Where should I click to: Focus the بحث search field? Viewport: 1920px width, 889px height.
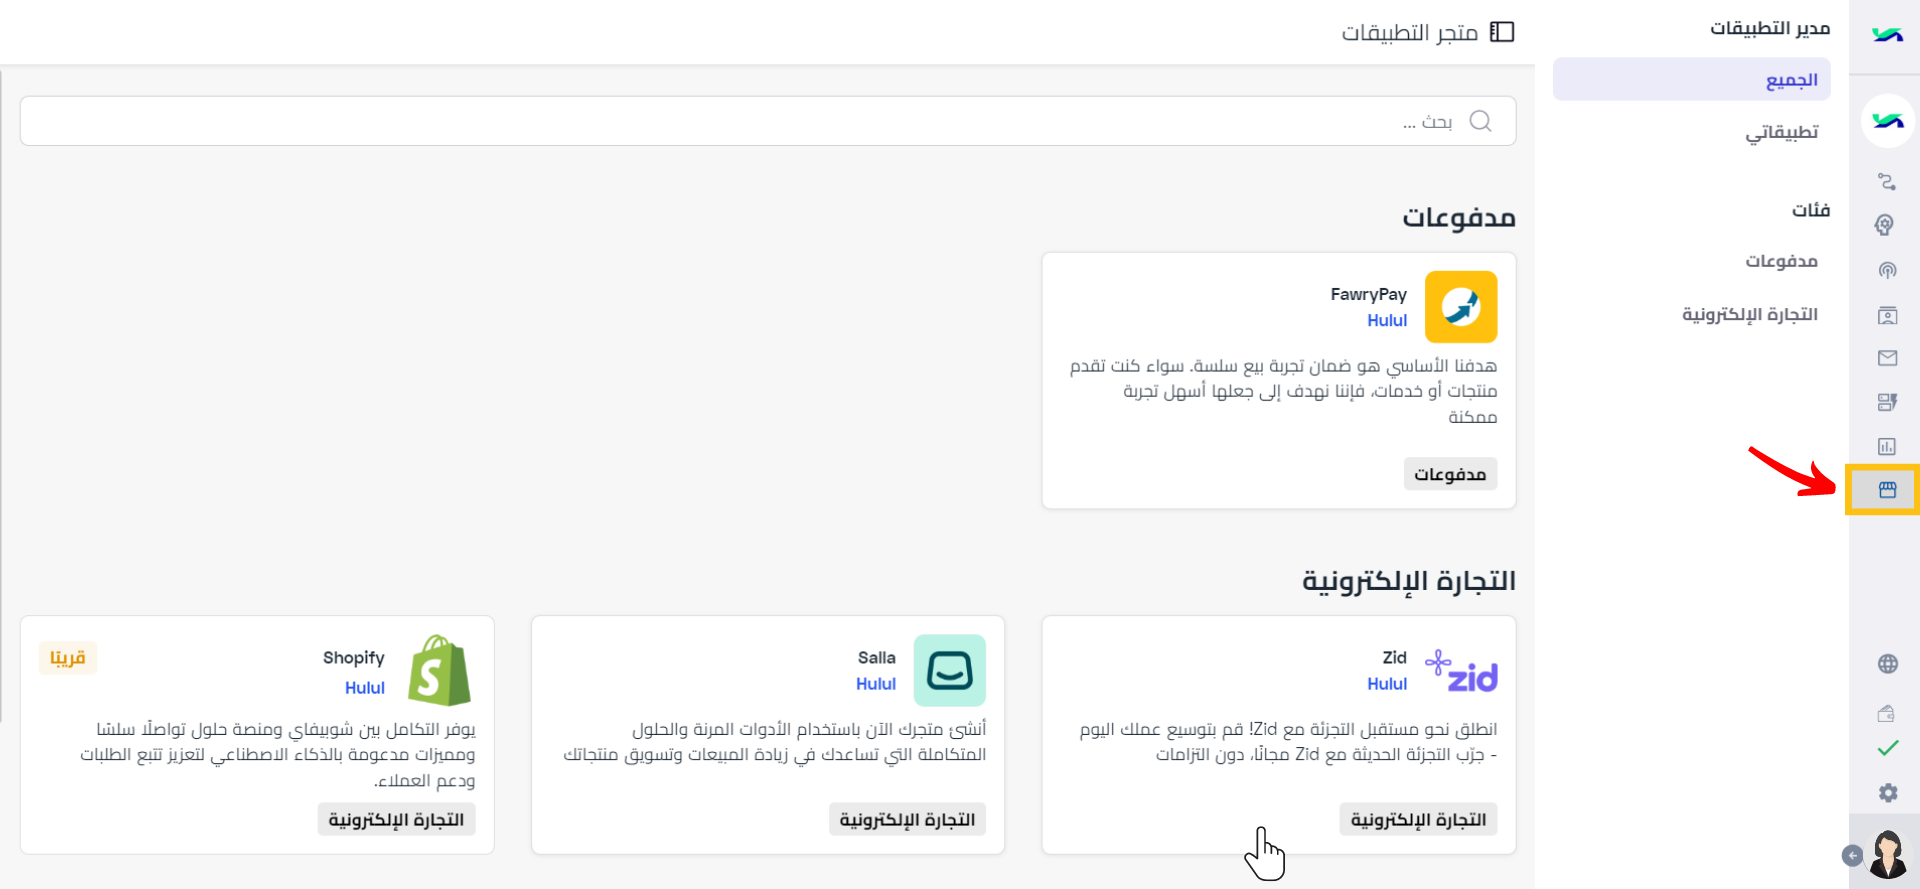(768, 121)
